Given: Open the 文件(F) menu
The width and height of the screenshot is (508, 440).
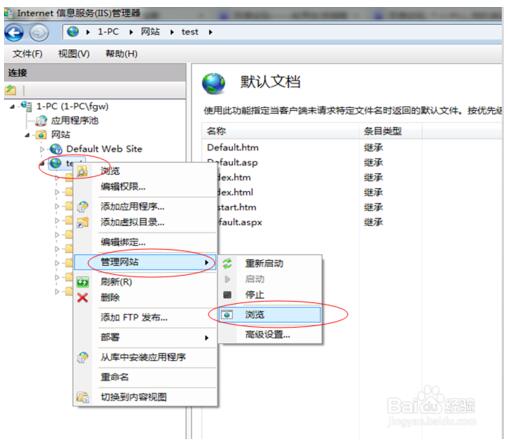Looking at the screenshot, I should (x=27, y=54).
